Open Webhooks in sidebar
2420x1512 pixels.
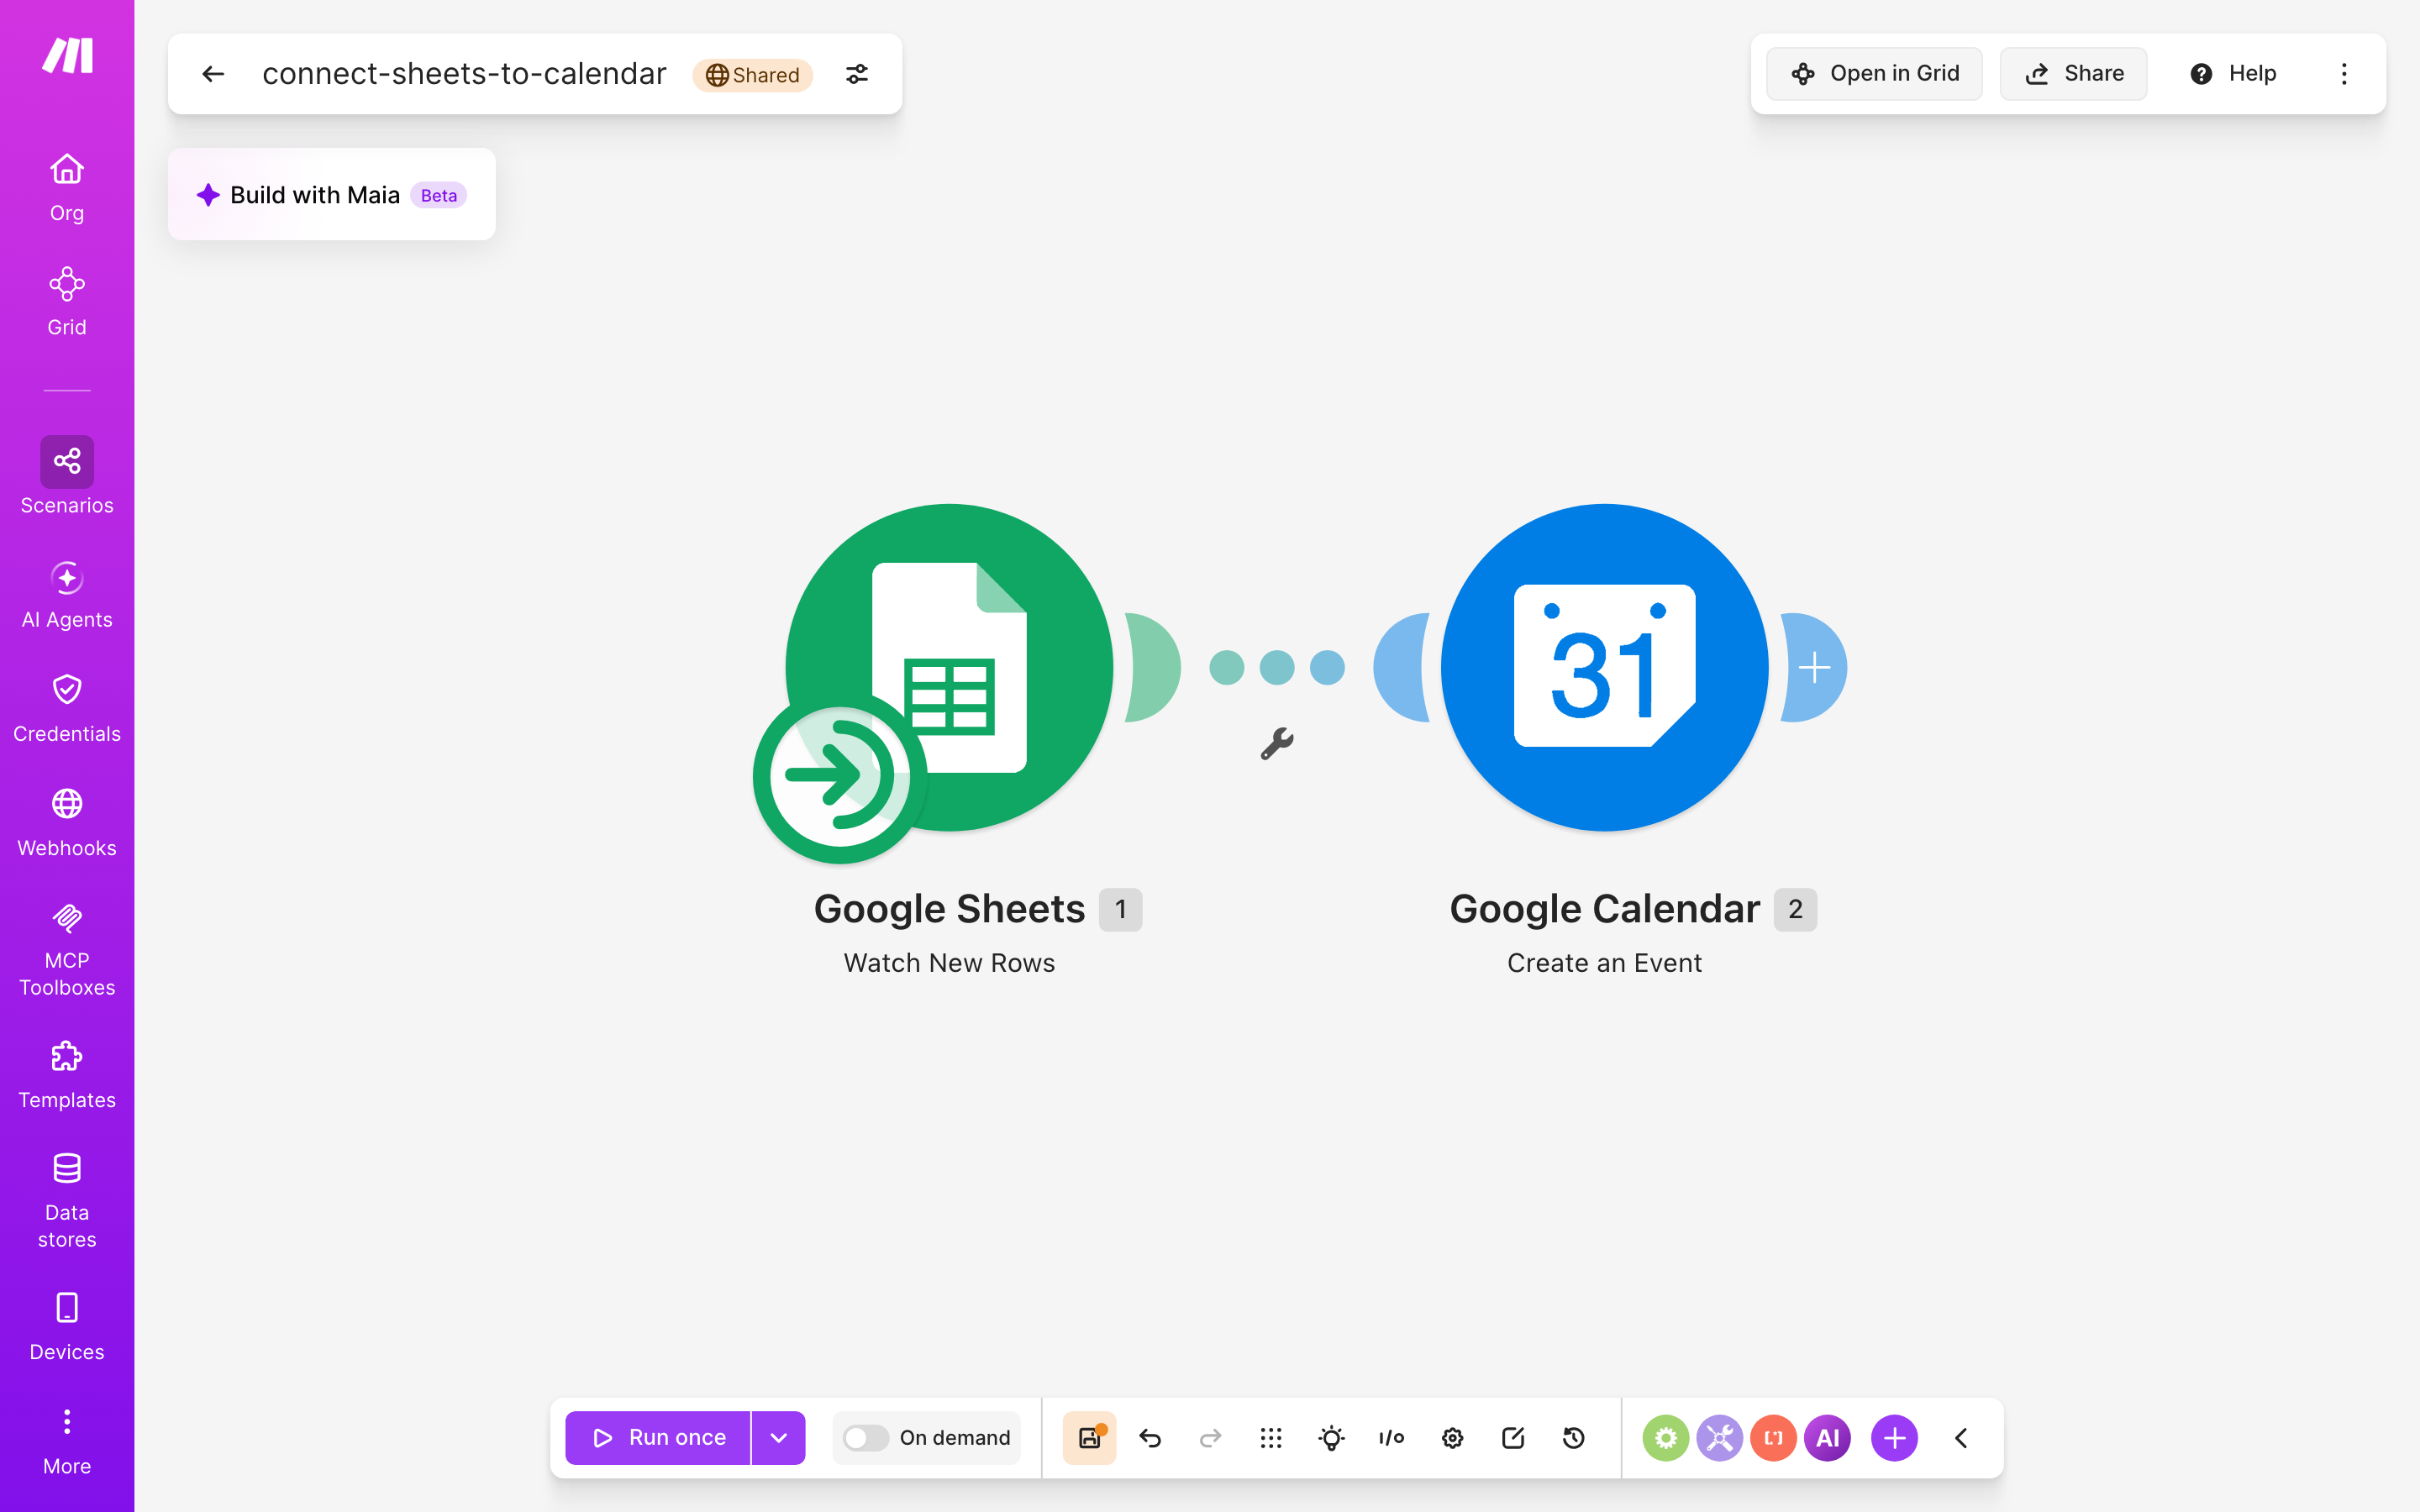67,823
